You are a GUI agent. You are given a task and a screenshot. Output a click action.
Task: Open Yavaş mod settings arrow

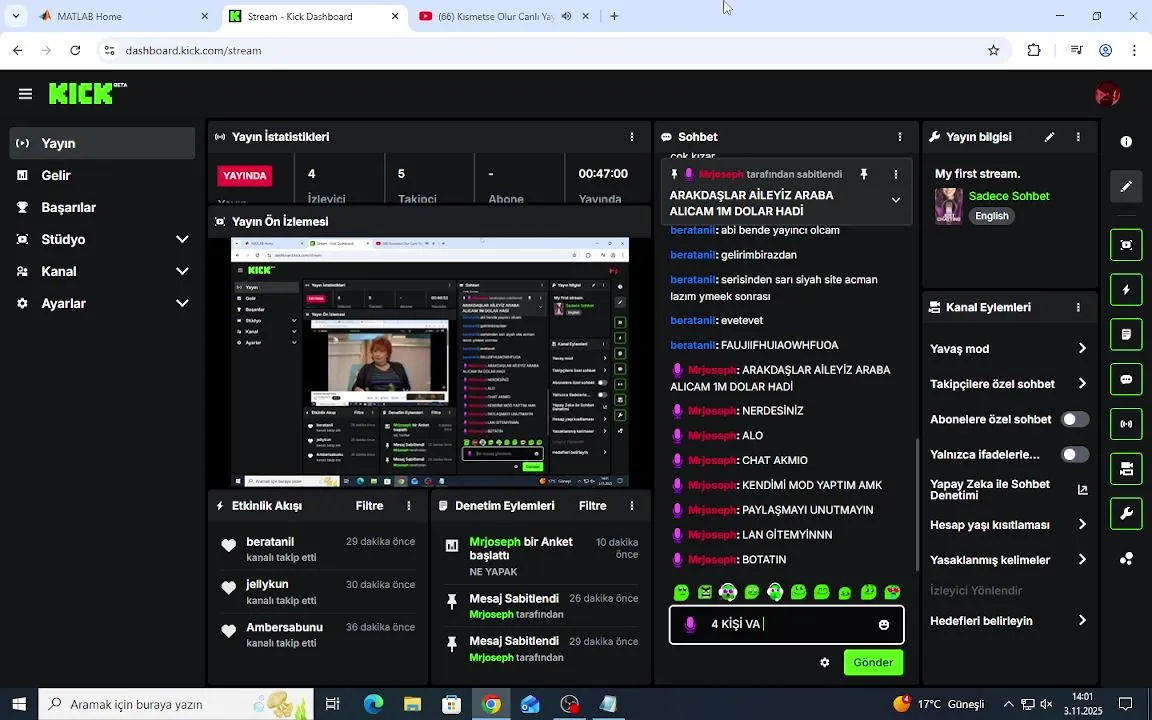click(x=1082, y=348)
